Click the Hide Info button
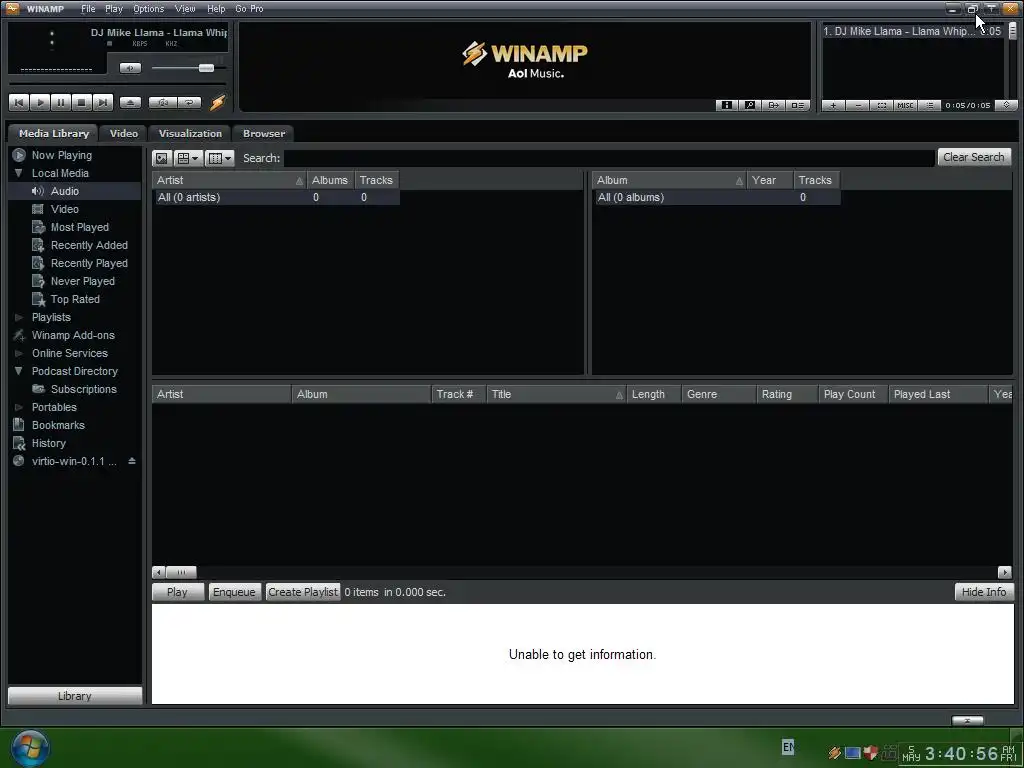This screenshot has width=1024, height=768. point(984,592)
